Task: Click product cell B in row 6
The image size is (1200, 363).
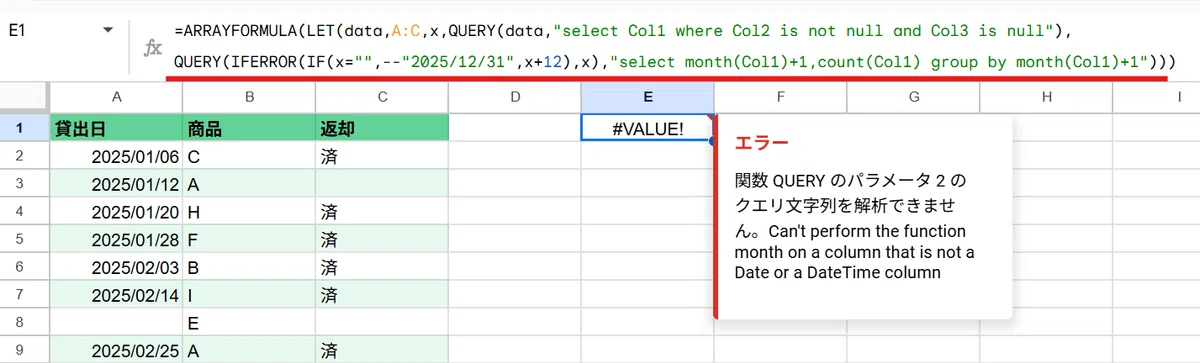Action: (x=249, y=268)
